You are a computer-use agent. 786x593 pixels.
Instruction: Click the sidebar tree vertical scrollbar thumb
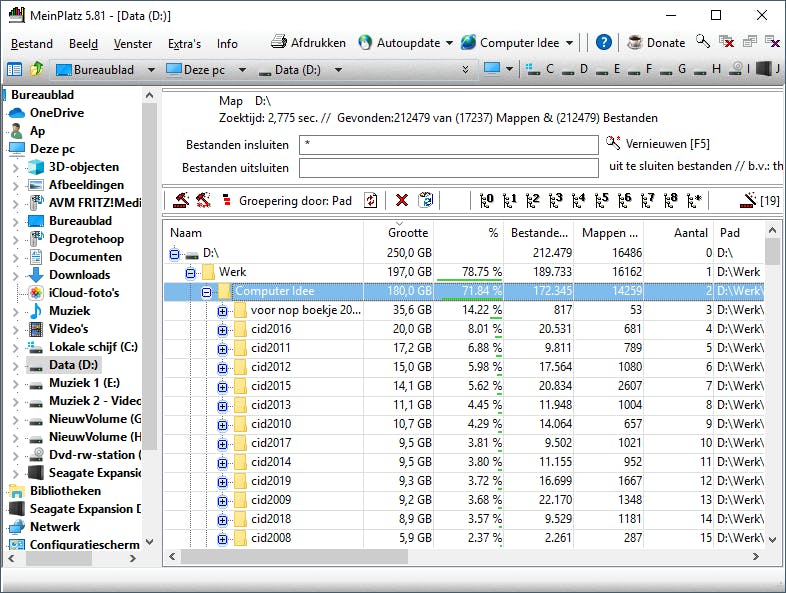(x=149, y=277)
